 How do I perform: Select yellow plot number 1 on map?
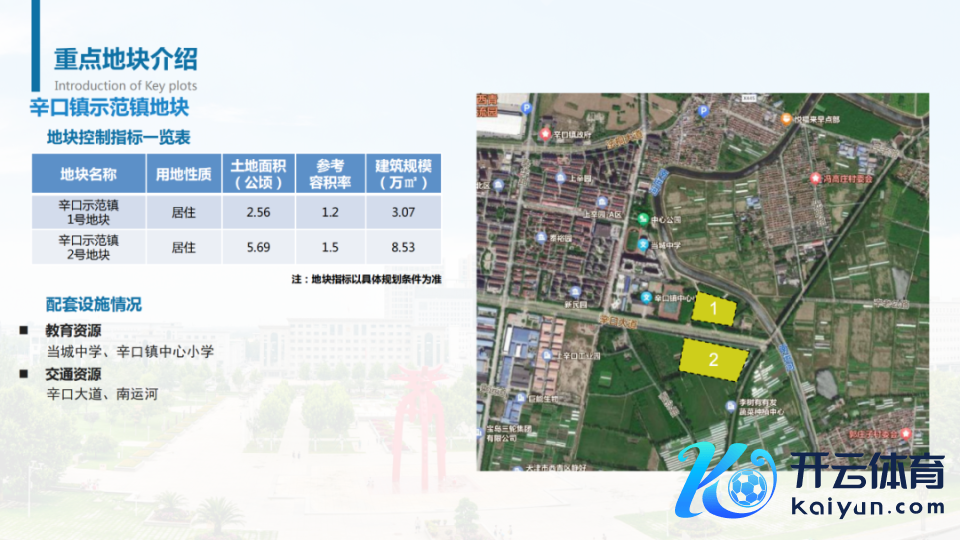(x=714, y=310)
